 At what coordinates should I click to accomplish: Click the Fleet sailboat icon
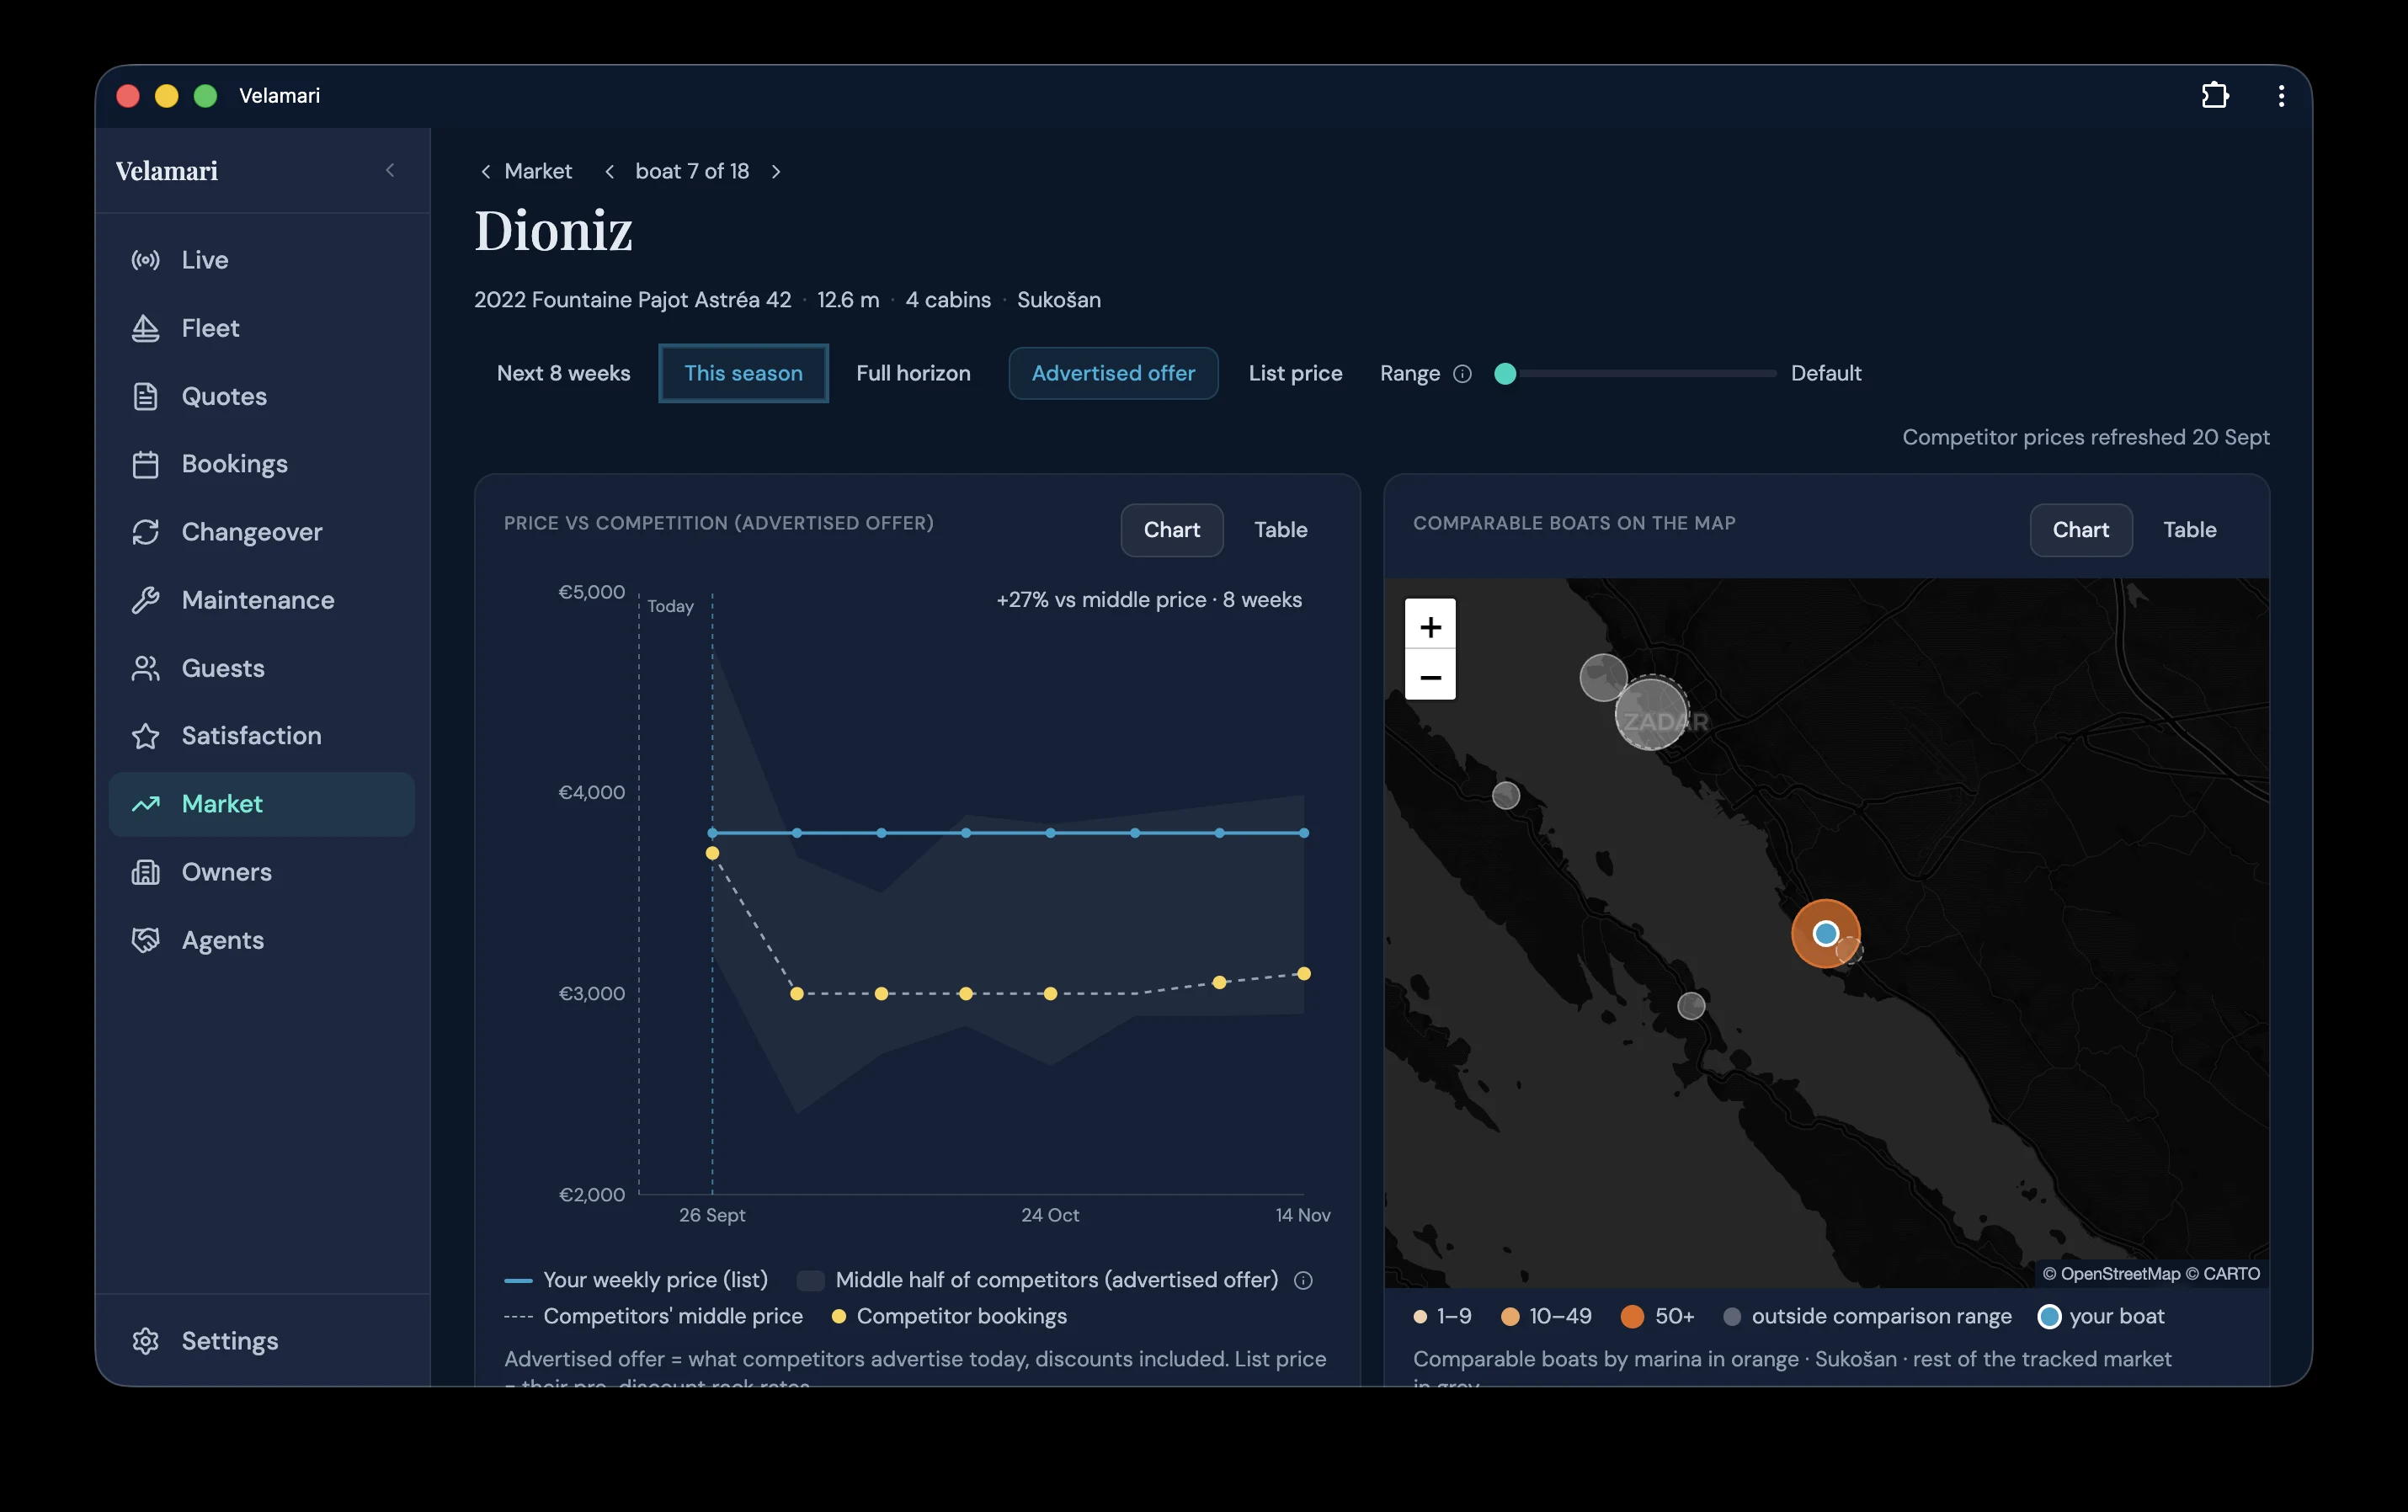[146, 328]
